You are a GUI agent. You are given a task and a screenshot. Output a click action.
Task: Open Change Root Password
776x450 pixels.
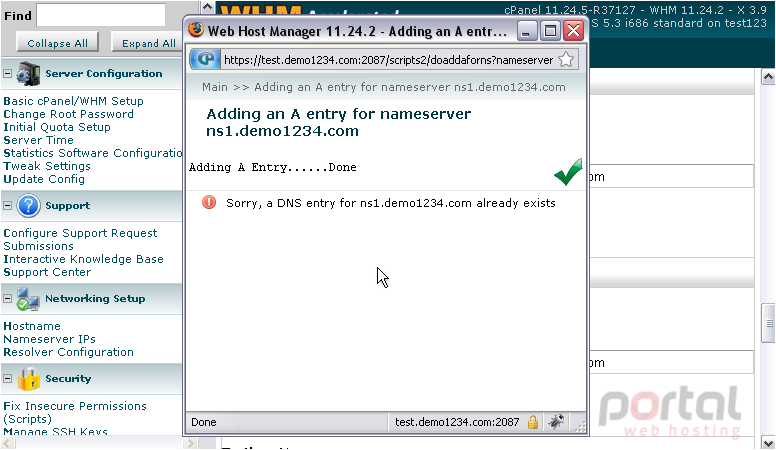[68, 114]
